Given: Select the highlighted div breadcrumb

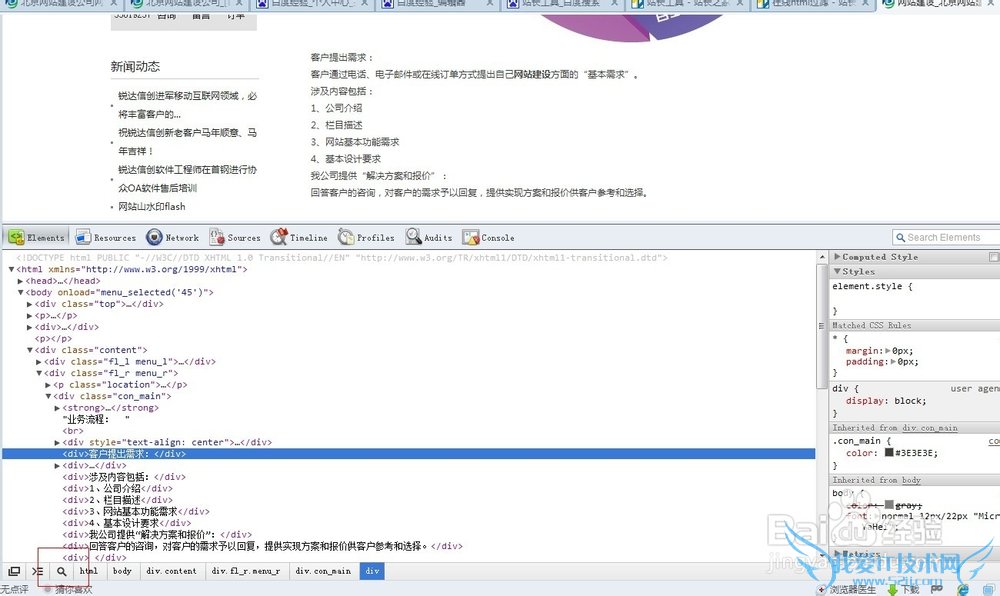Looking at the screenshot, I should point(372,571).
